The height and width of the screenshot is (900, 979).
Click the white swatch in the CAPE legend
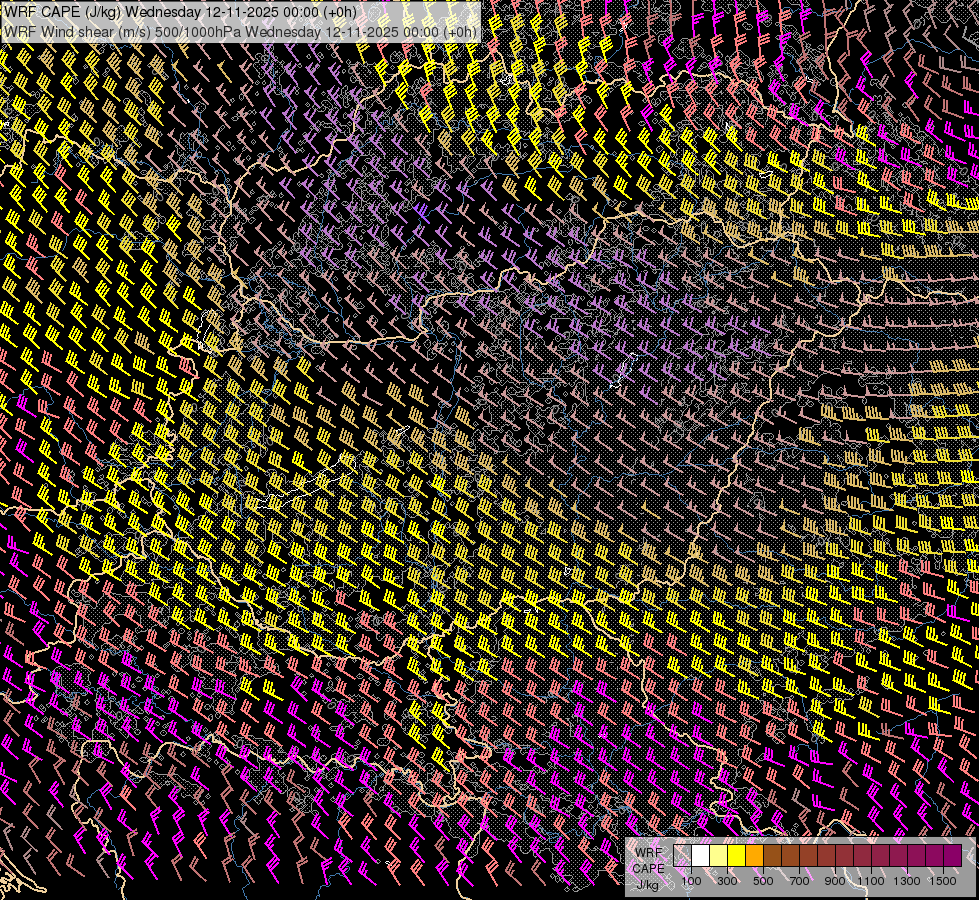pos(701,855)
